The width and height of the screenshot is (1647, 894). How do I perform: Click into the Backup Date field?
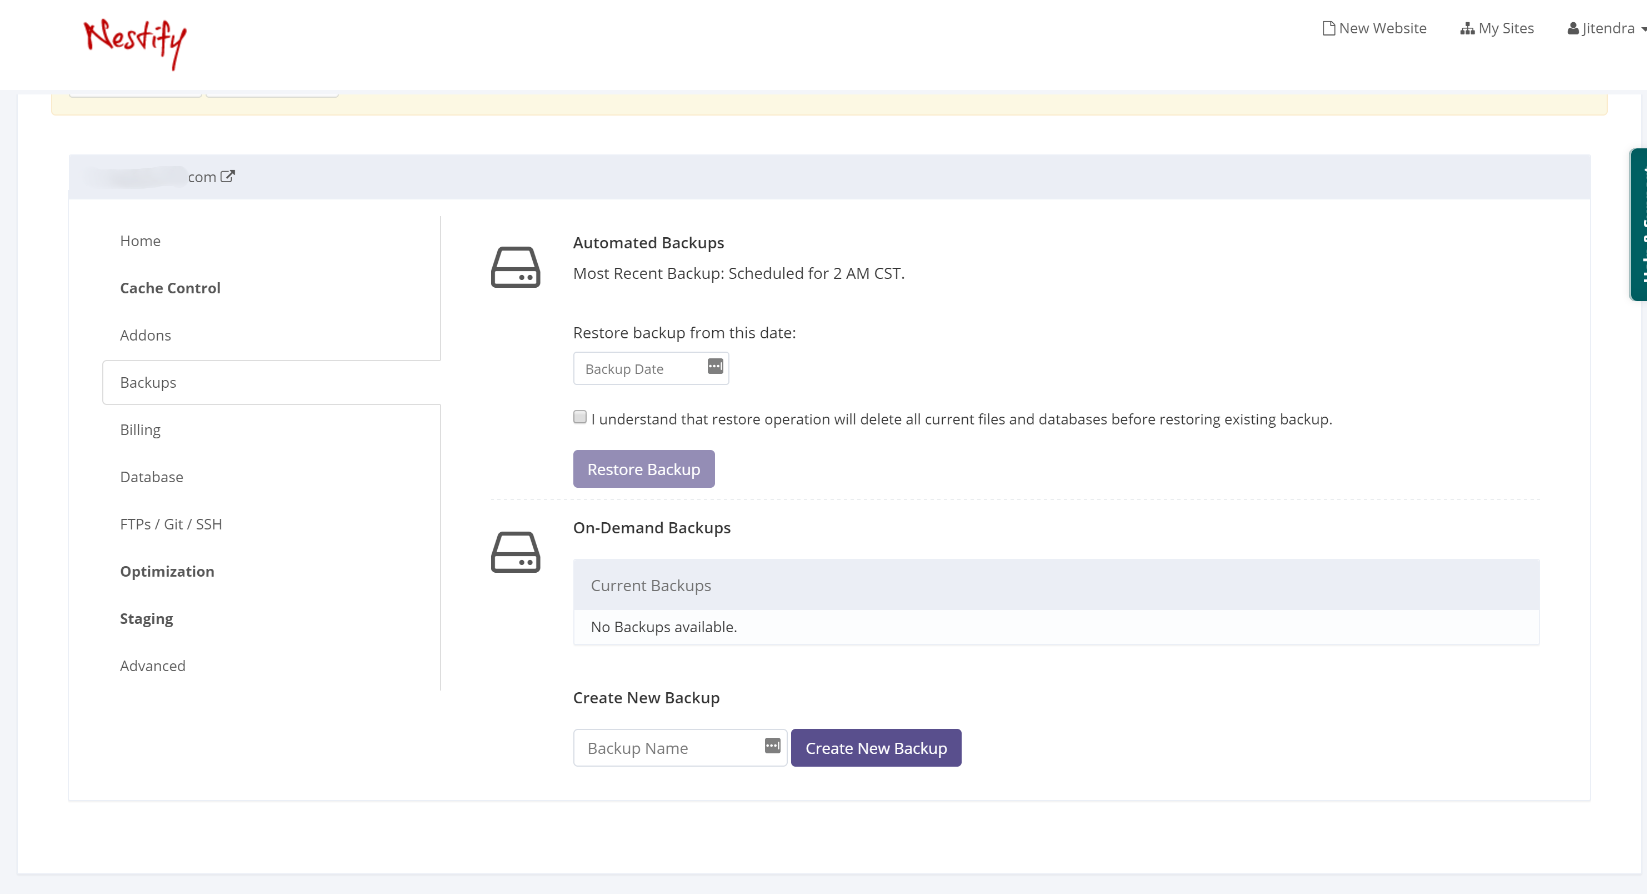(640, 369)
